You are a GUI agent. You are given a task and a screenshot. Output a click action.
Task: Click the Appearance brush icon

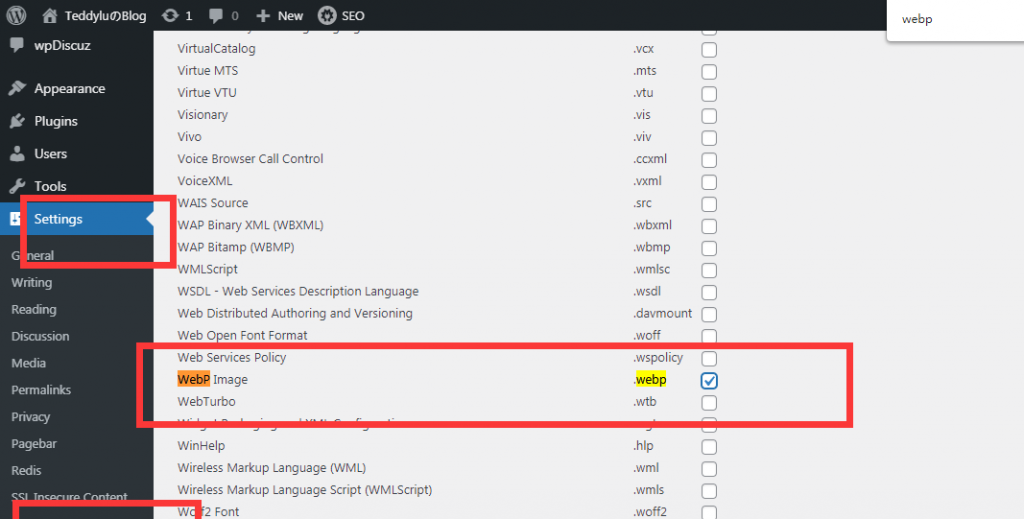[x=17, y=88]
